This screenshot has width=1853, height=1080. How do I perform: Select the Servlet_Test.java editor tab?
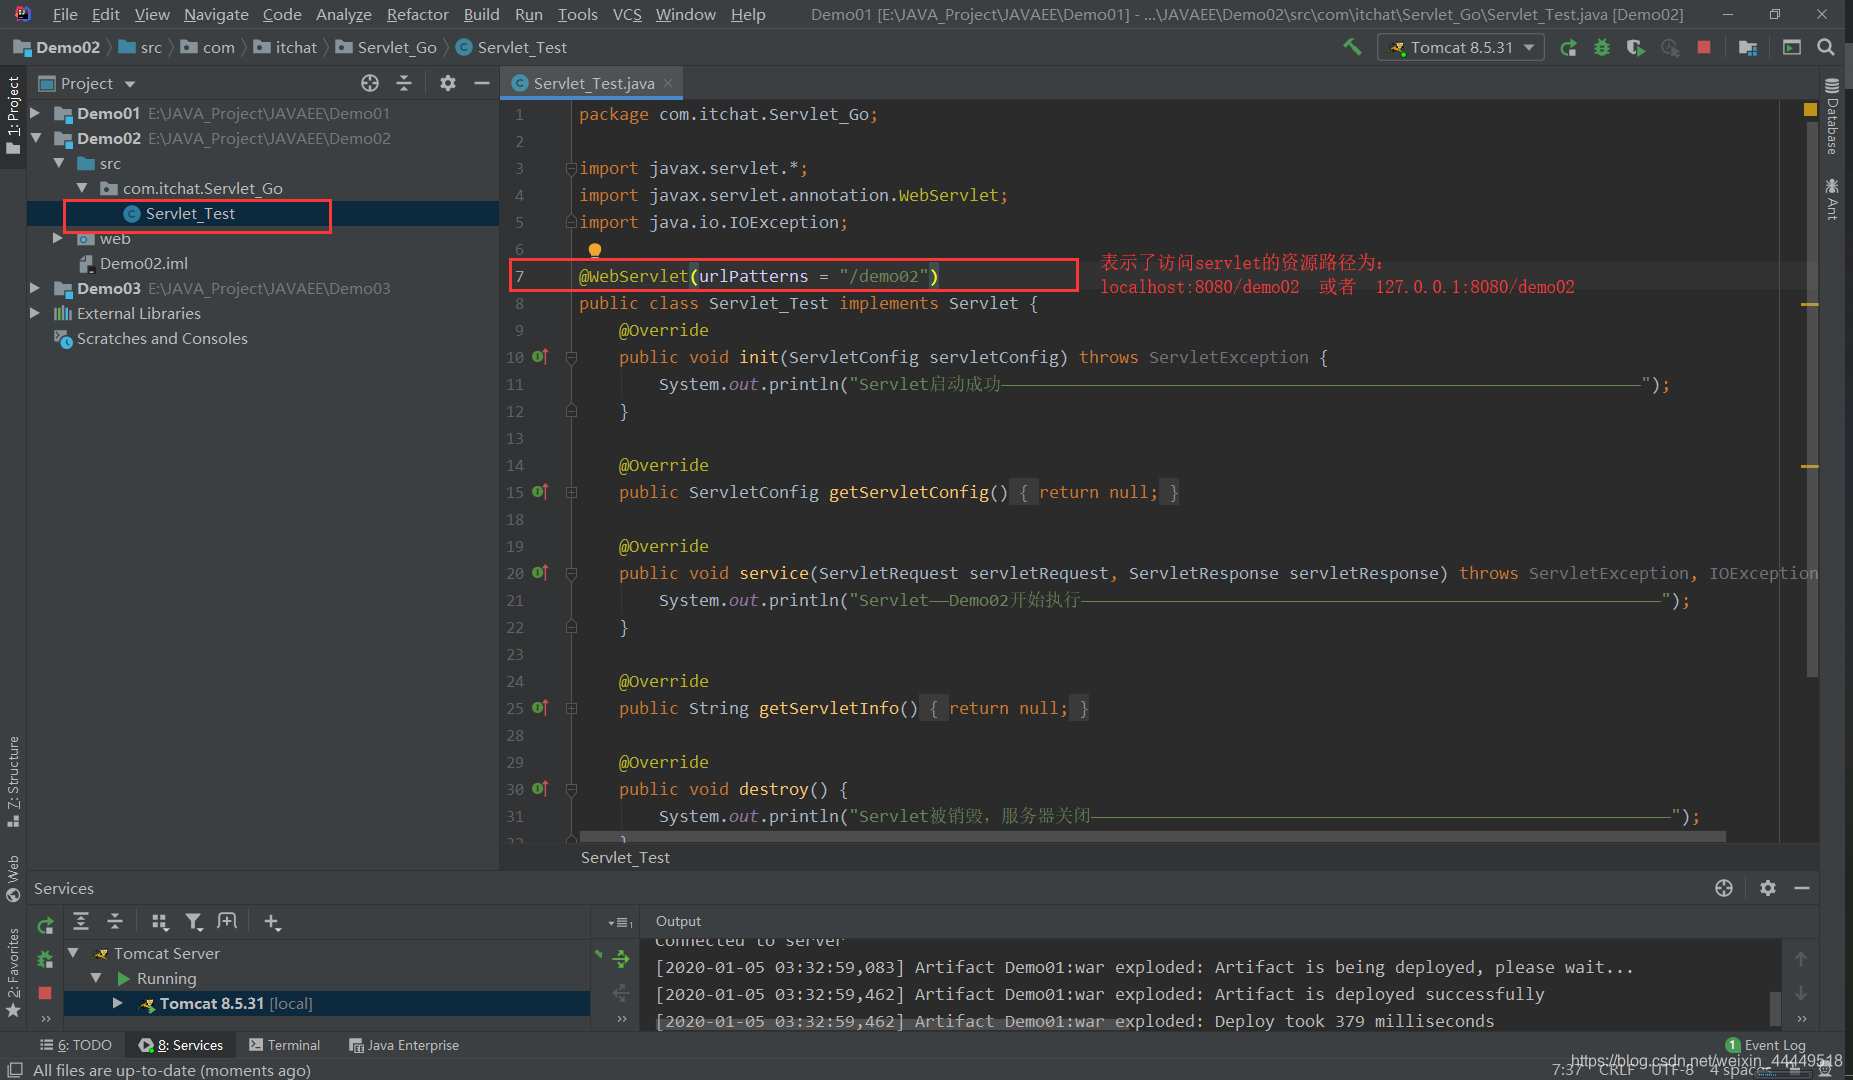pos(590,83)
